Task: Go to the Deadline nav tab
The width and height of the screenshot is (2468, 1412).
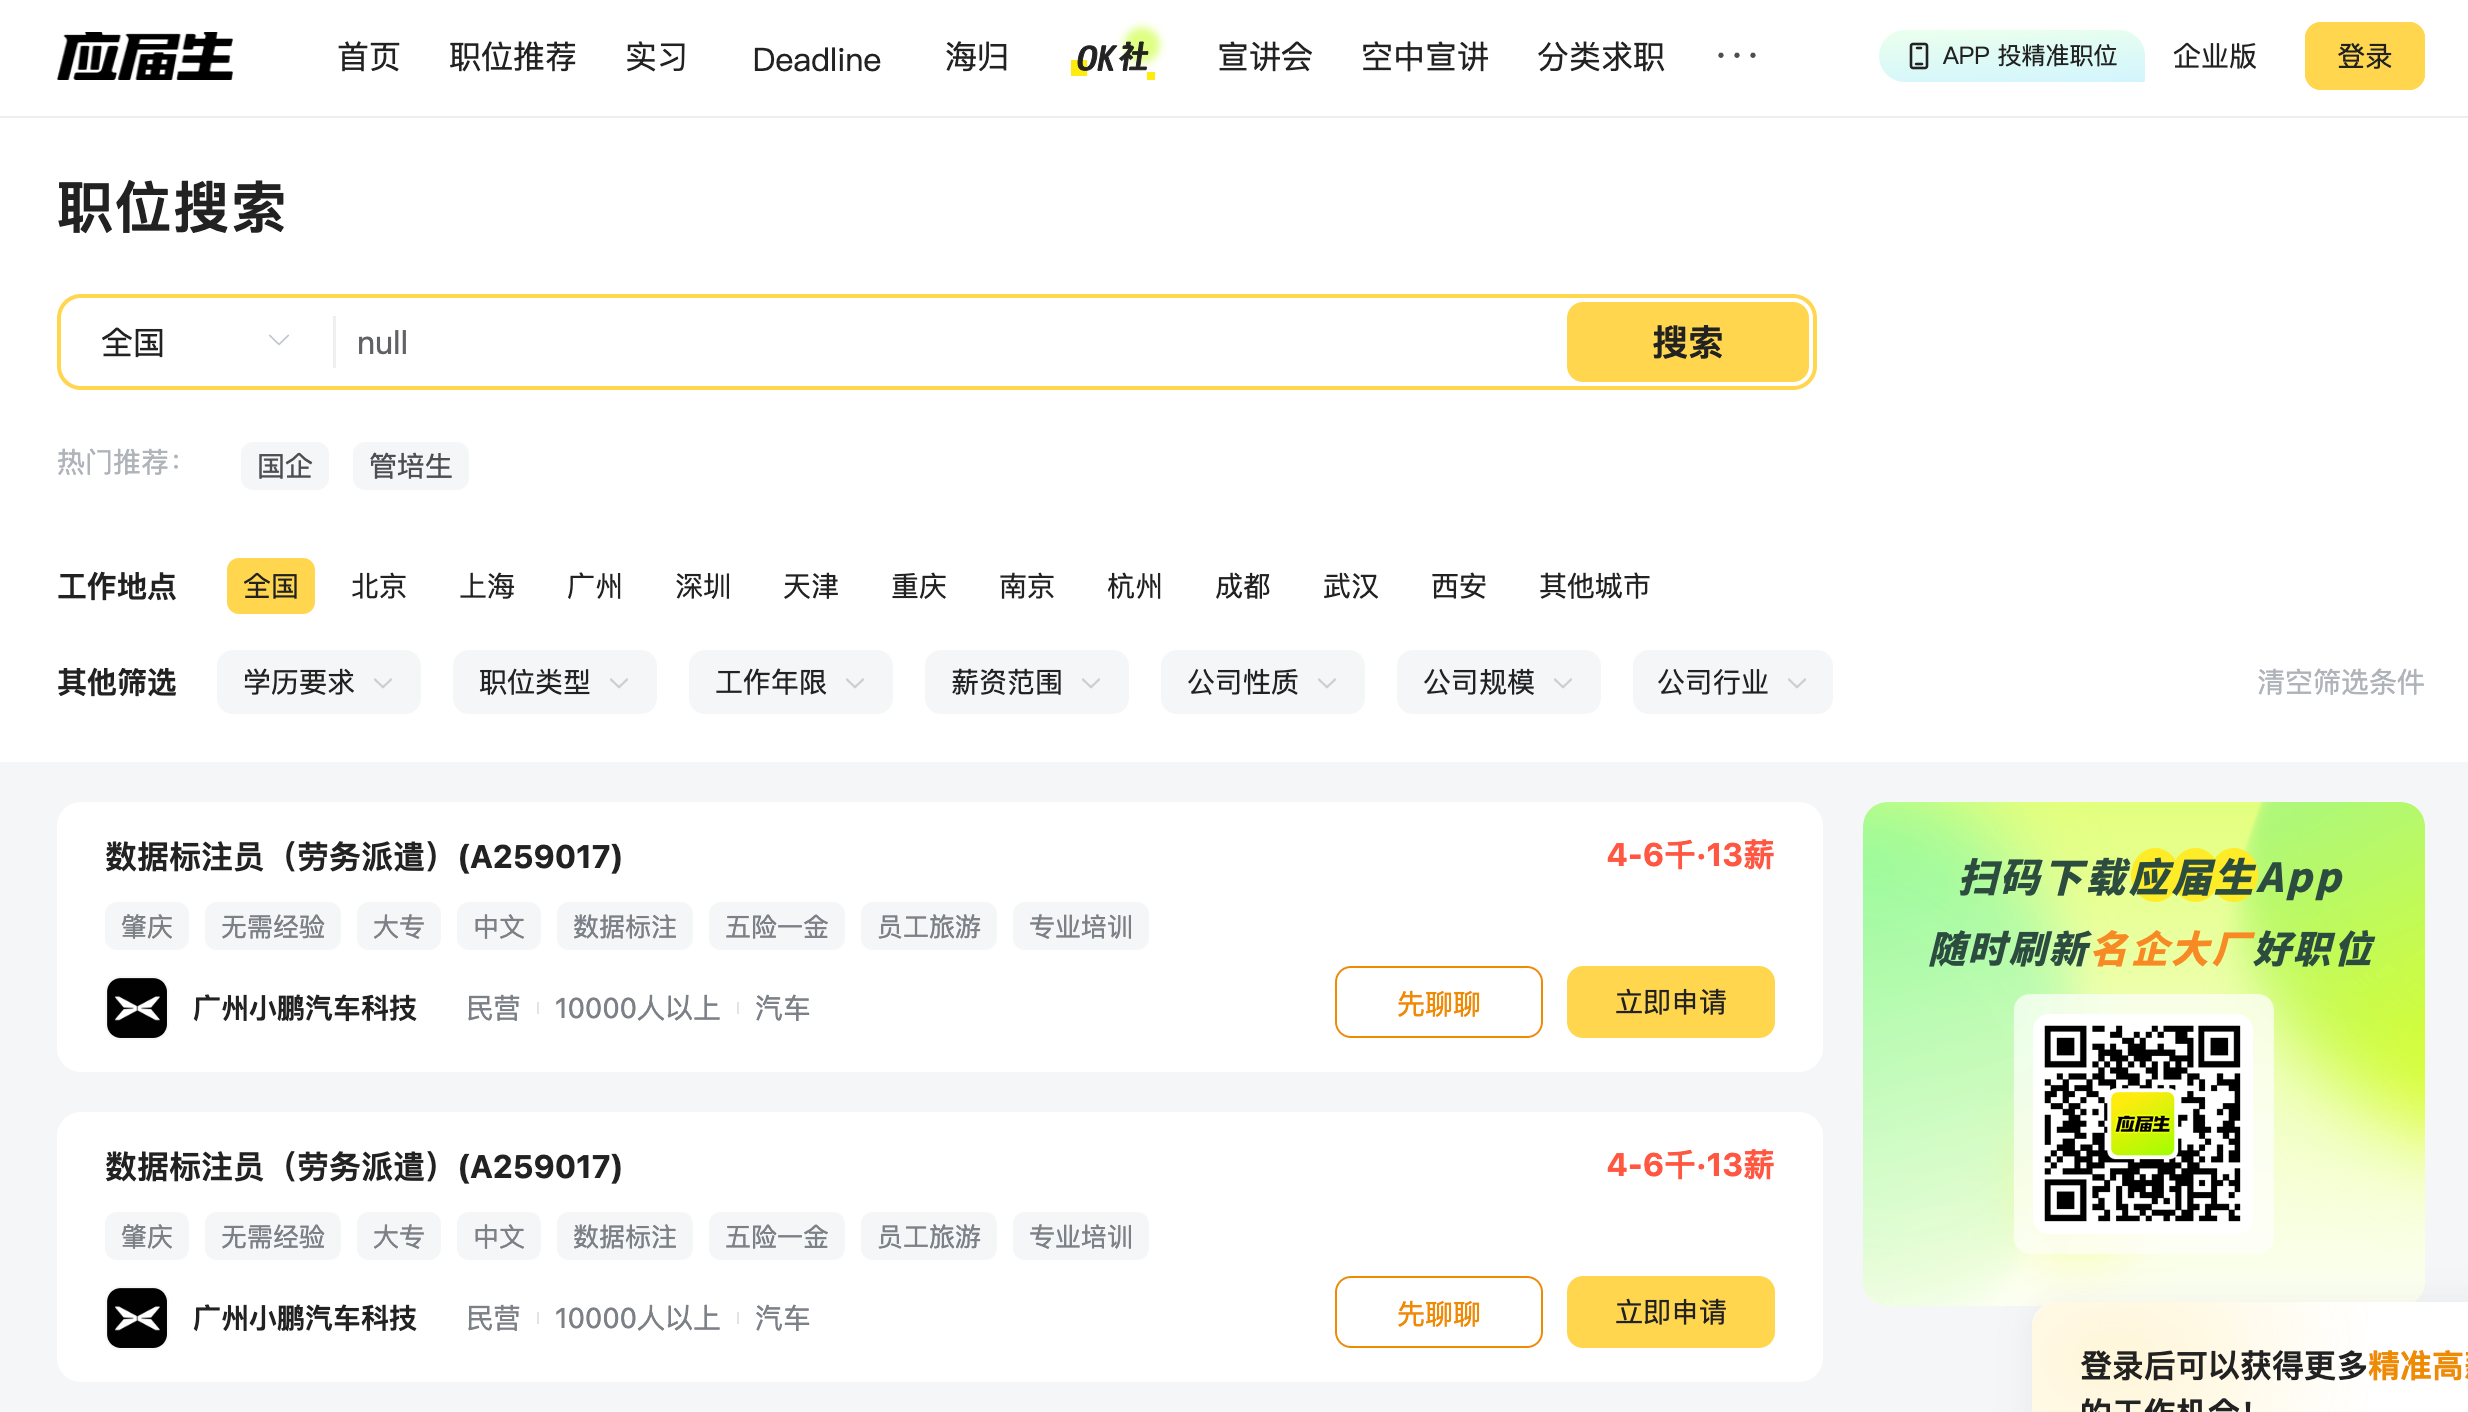Action: tap(816, 59)
